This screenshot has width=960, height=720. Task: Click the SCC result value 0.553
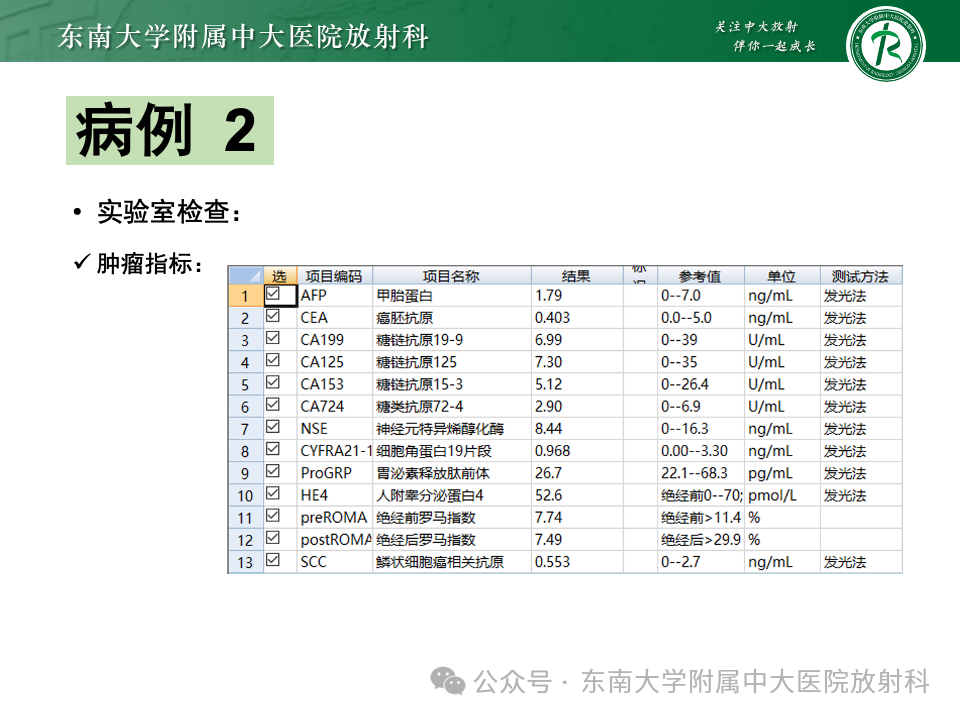point(552,561)
